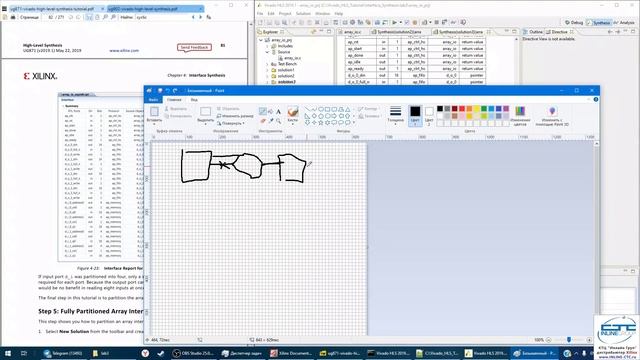
Task: Pick the green color swatch in Paint palette
Action: 484,109
